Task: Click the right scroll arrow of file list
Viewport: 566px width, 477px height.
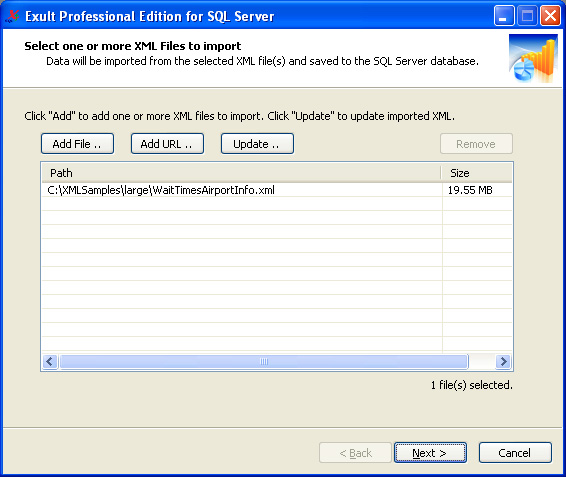Action: pos(503,361)
